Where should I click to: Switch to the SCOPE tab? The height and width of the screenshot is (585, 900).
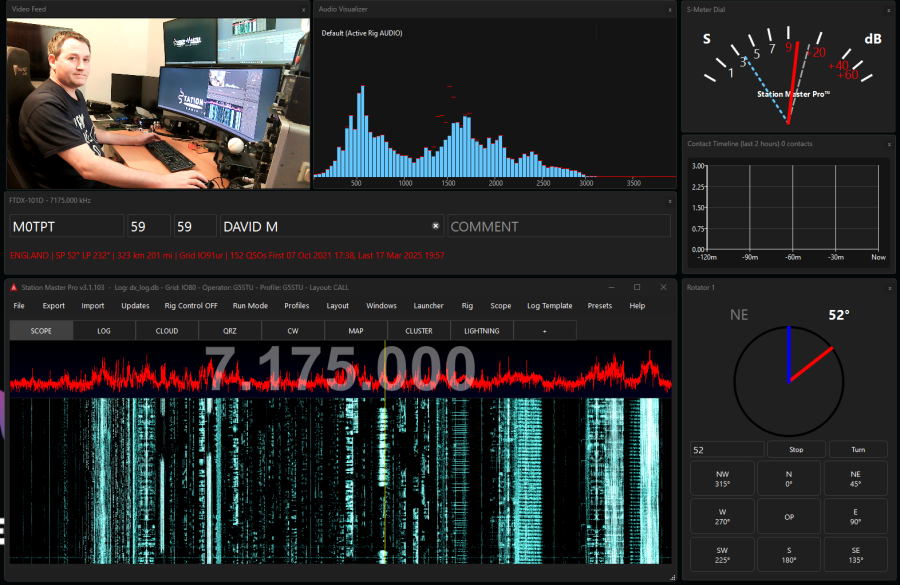pos(41,331)
